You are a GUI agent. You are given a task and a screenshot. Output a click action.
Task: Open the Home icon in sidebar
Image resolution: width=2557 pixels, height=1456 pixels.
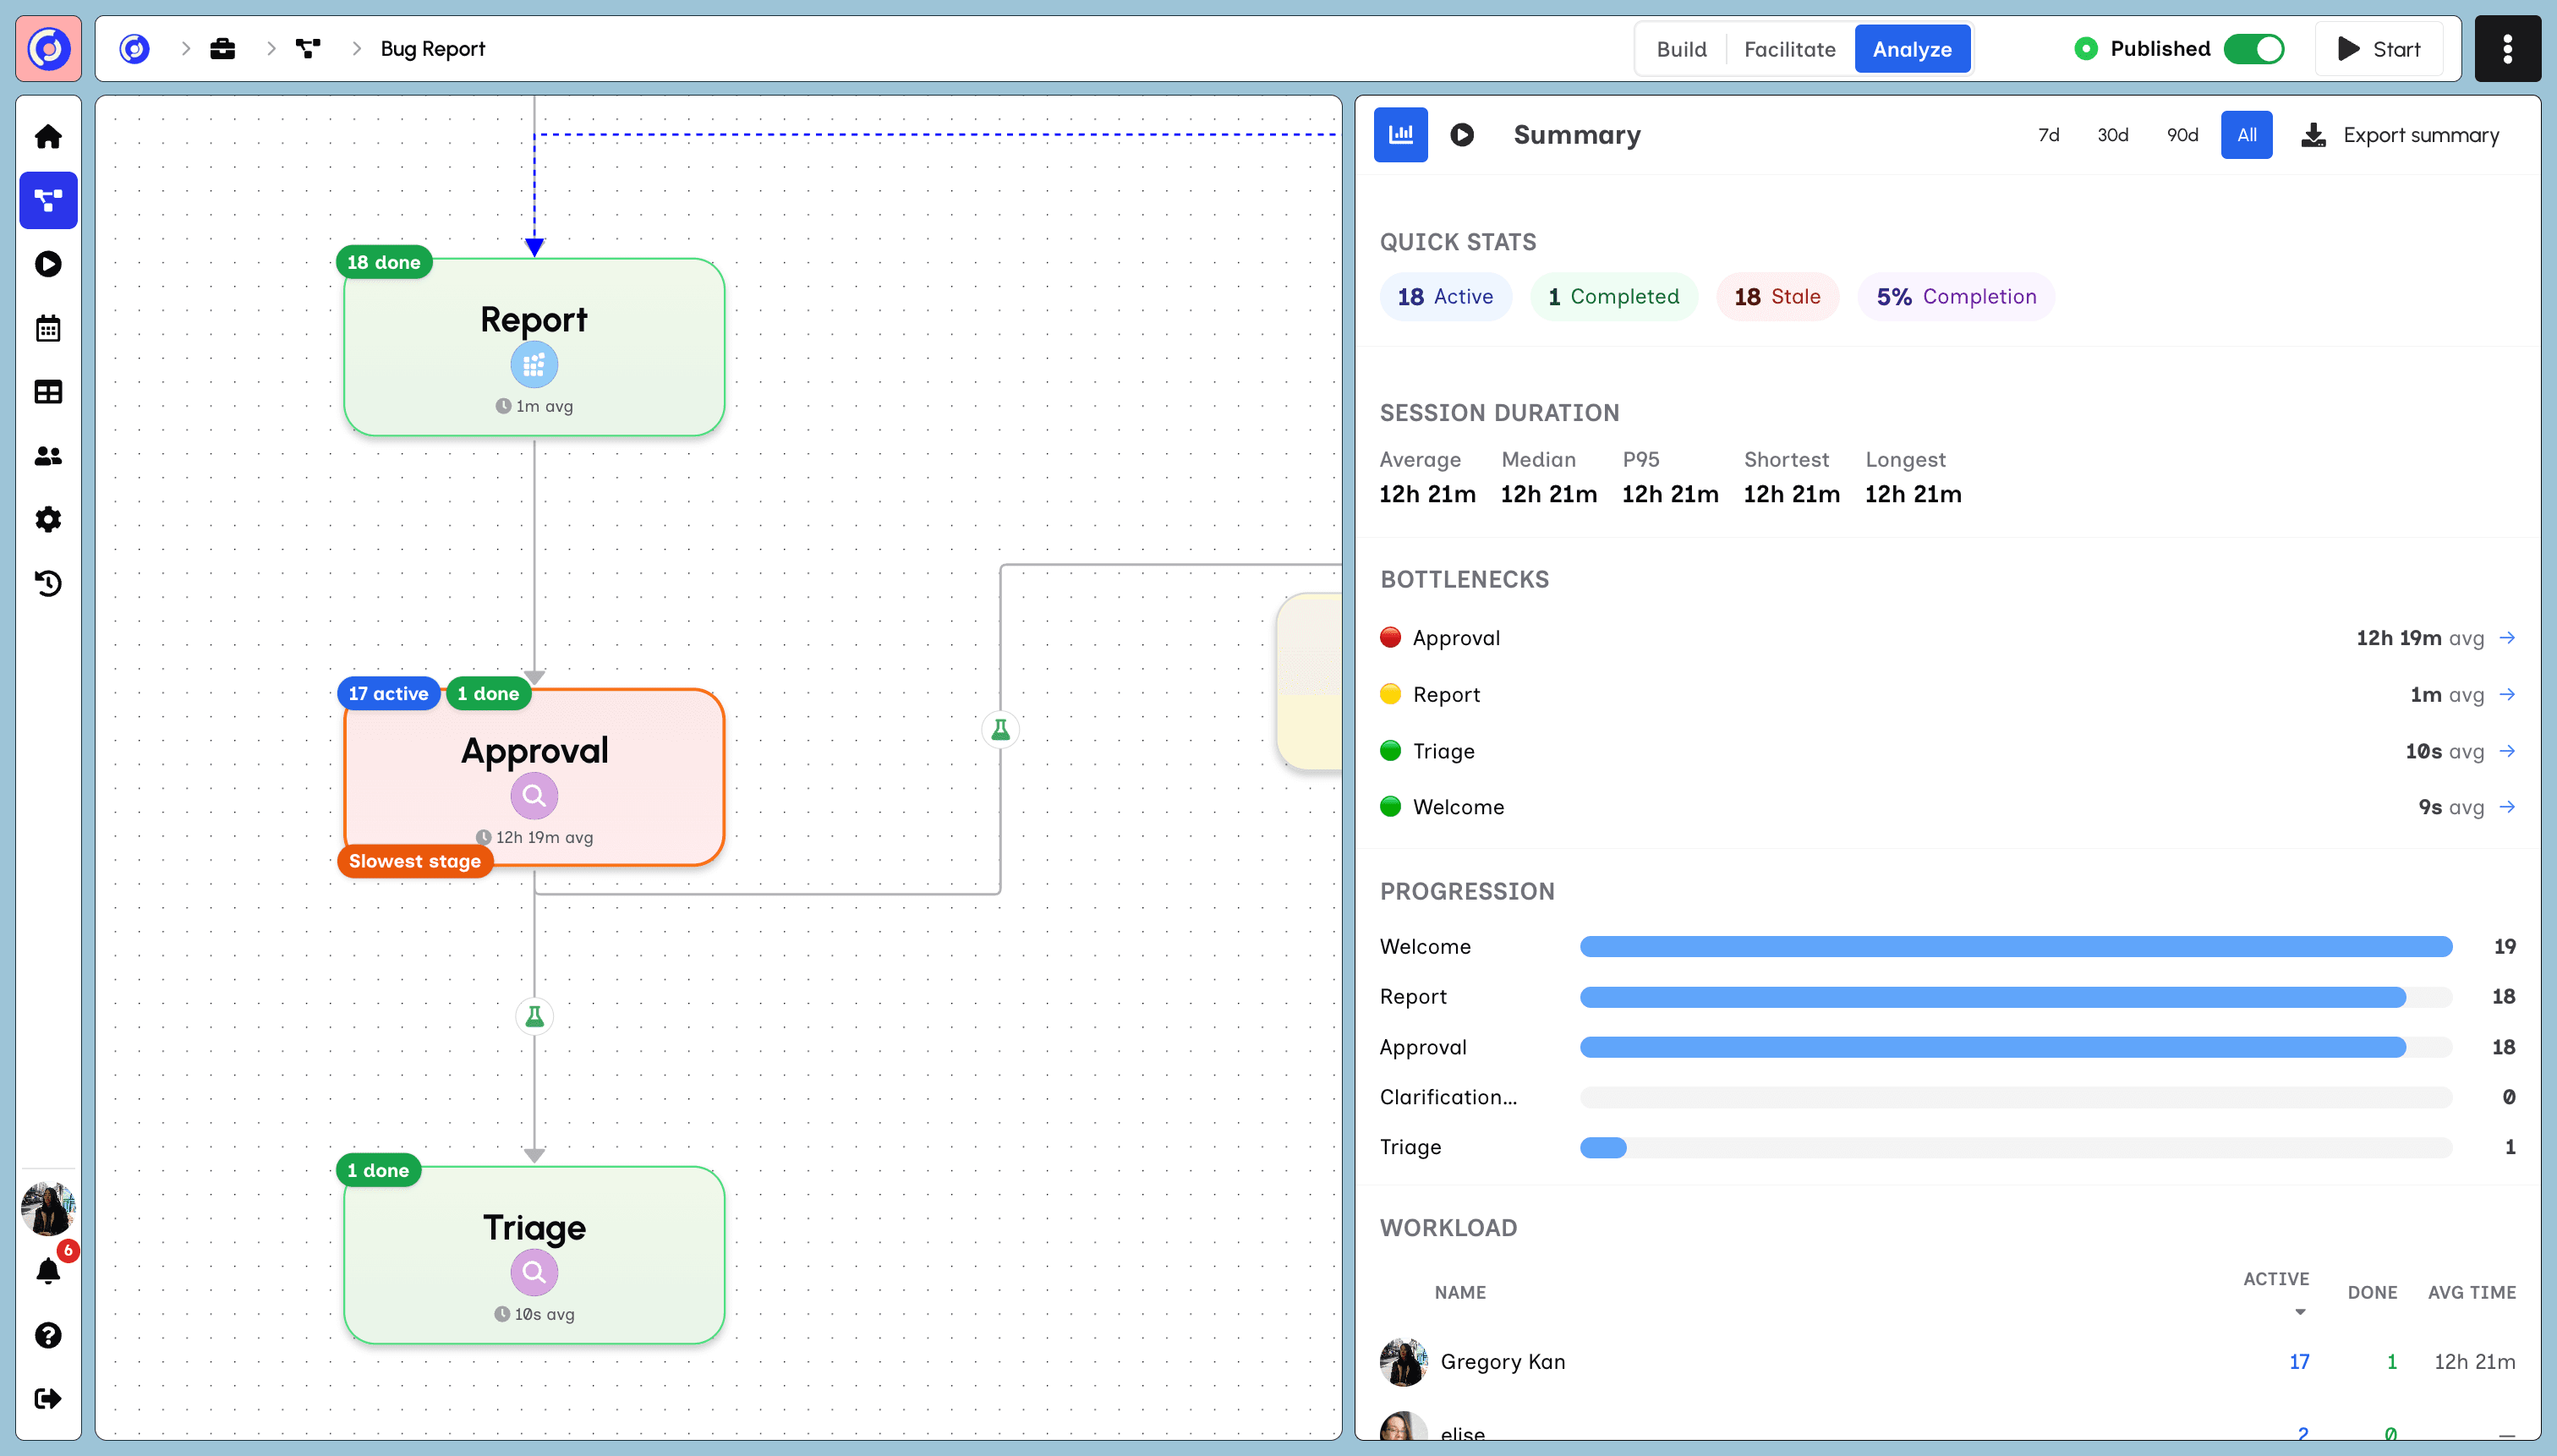[48, 137]
